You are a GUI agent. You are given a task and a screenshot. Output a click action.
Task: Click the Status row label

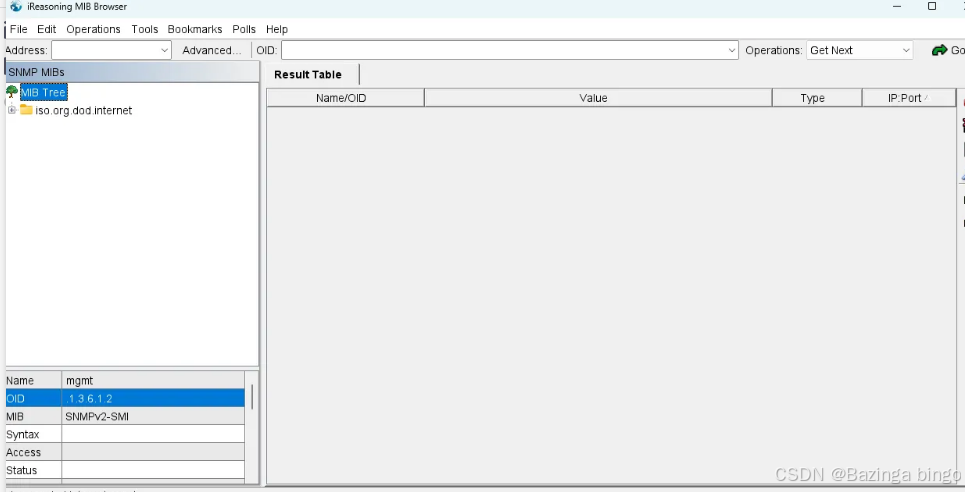(x=22, y=470)
